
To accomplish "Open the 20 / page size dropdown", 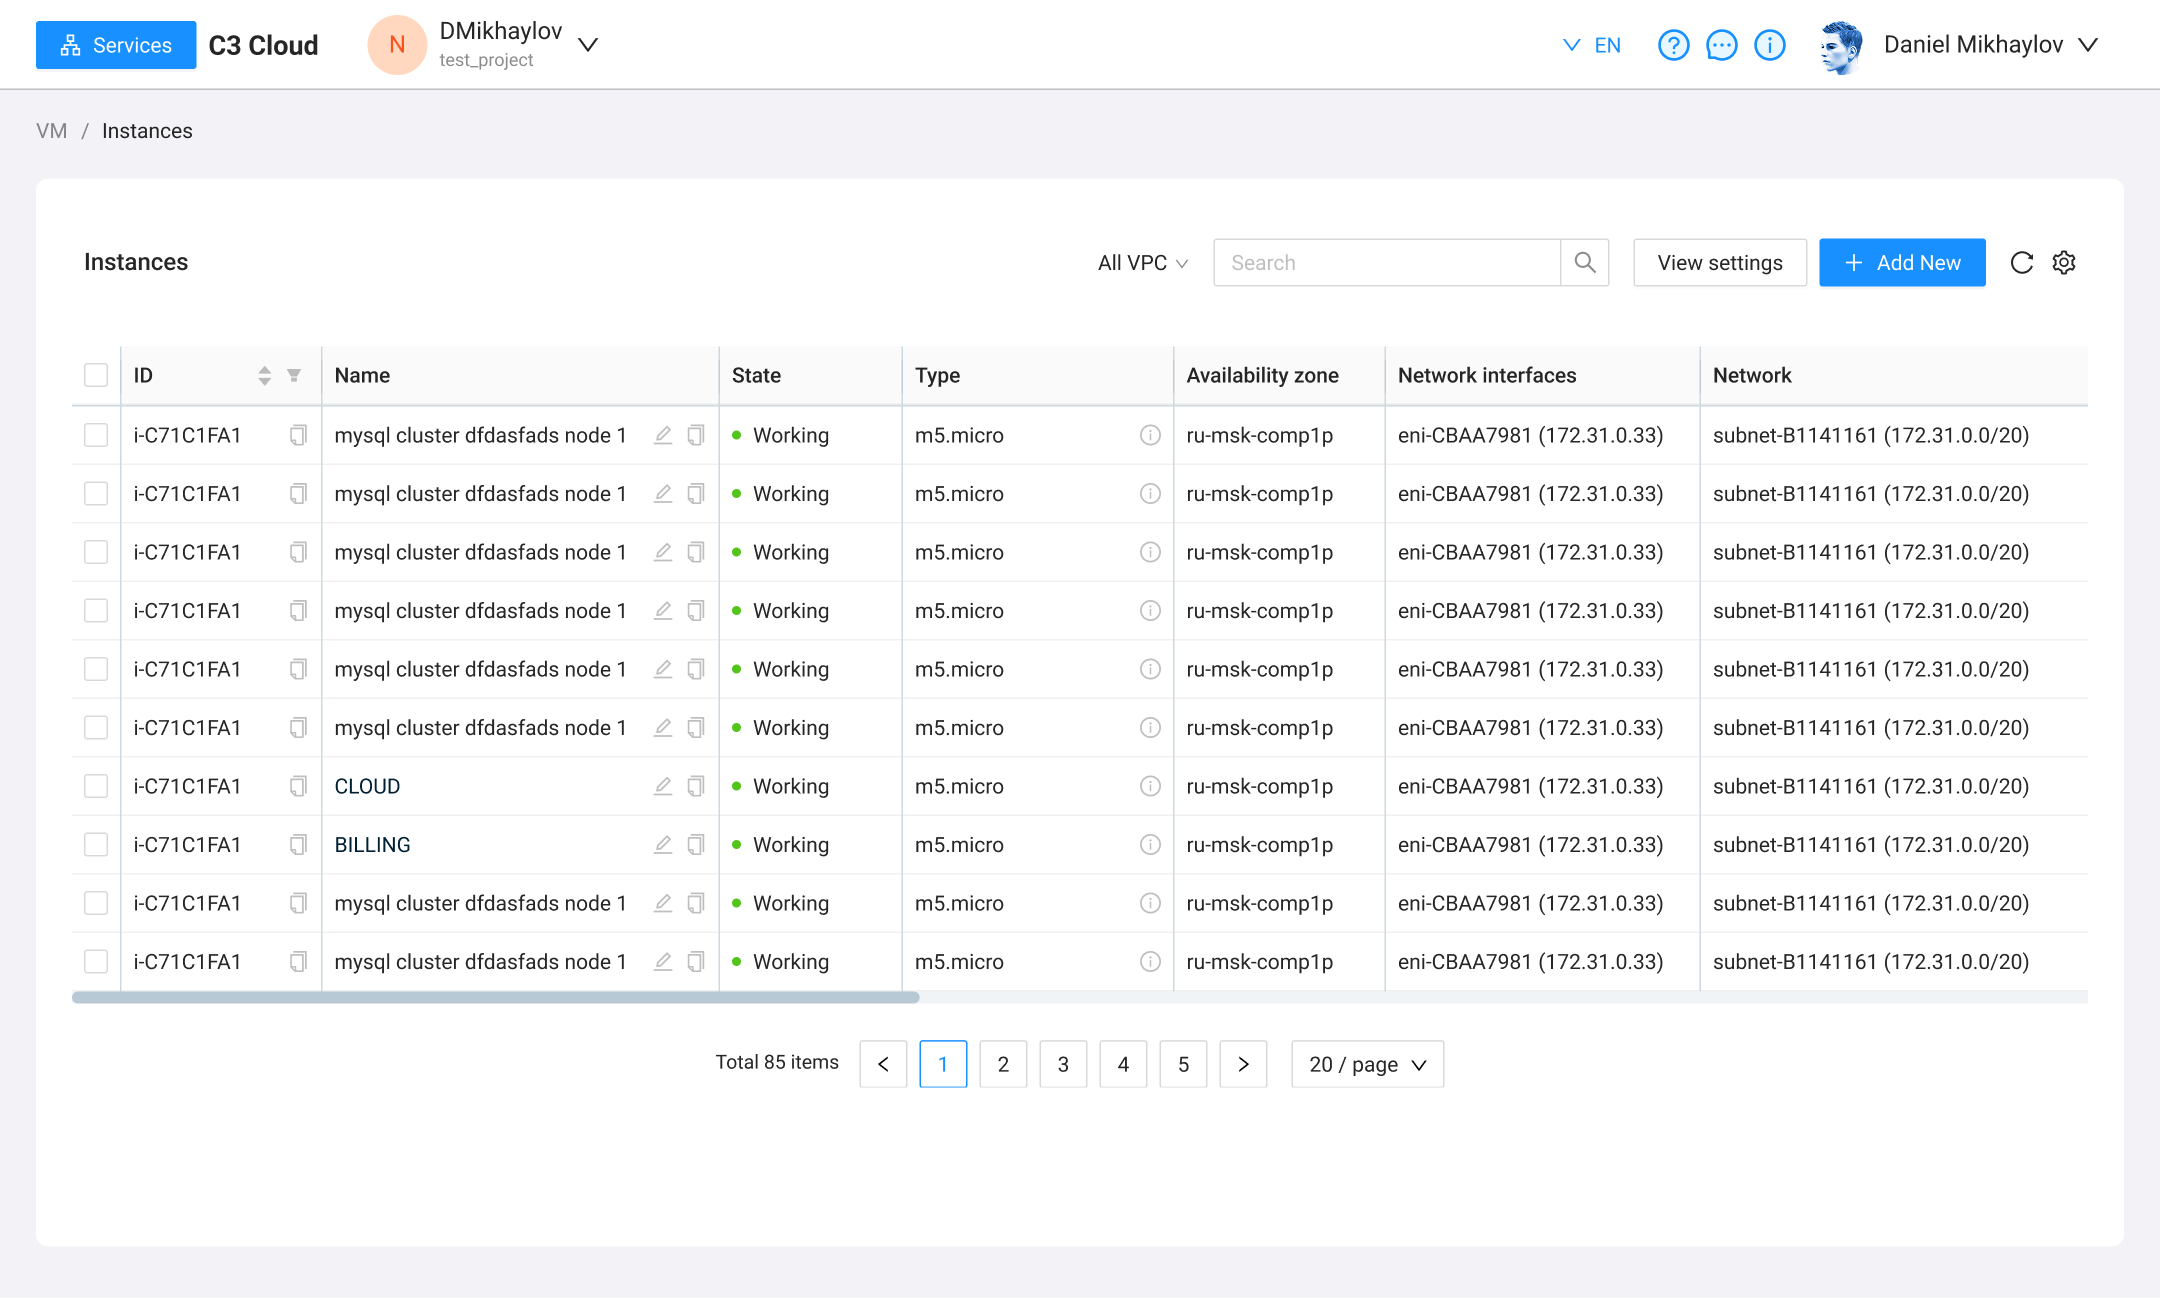I will [x=1366, y=1064].
